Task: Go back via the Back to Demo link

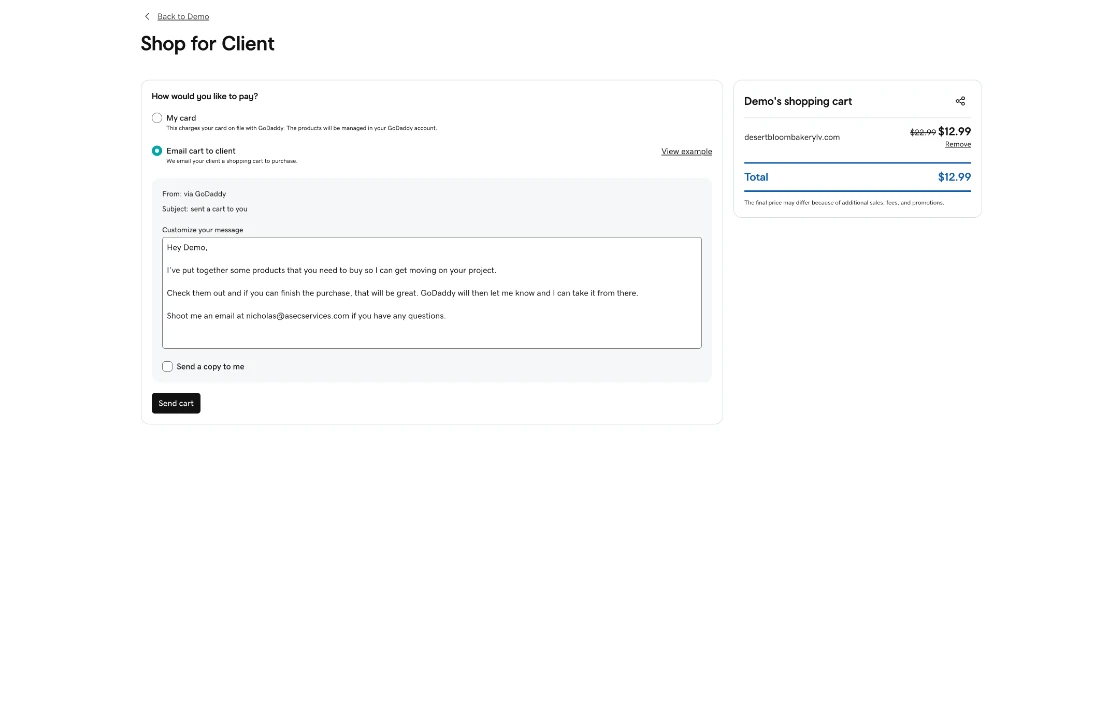Action: (x=183, y=16)
